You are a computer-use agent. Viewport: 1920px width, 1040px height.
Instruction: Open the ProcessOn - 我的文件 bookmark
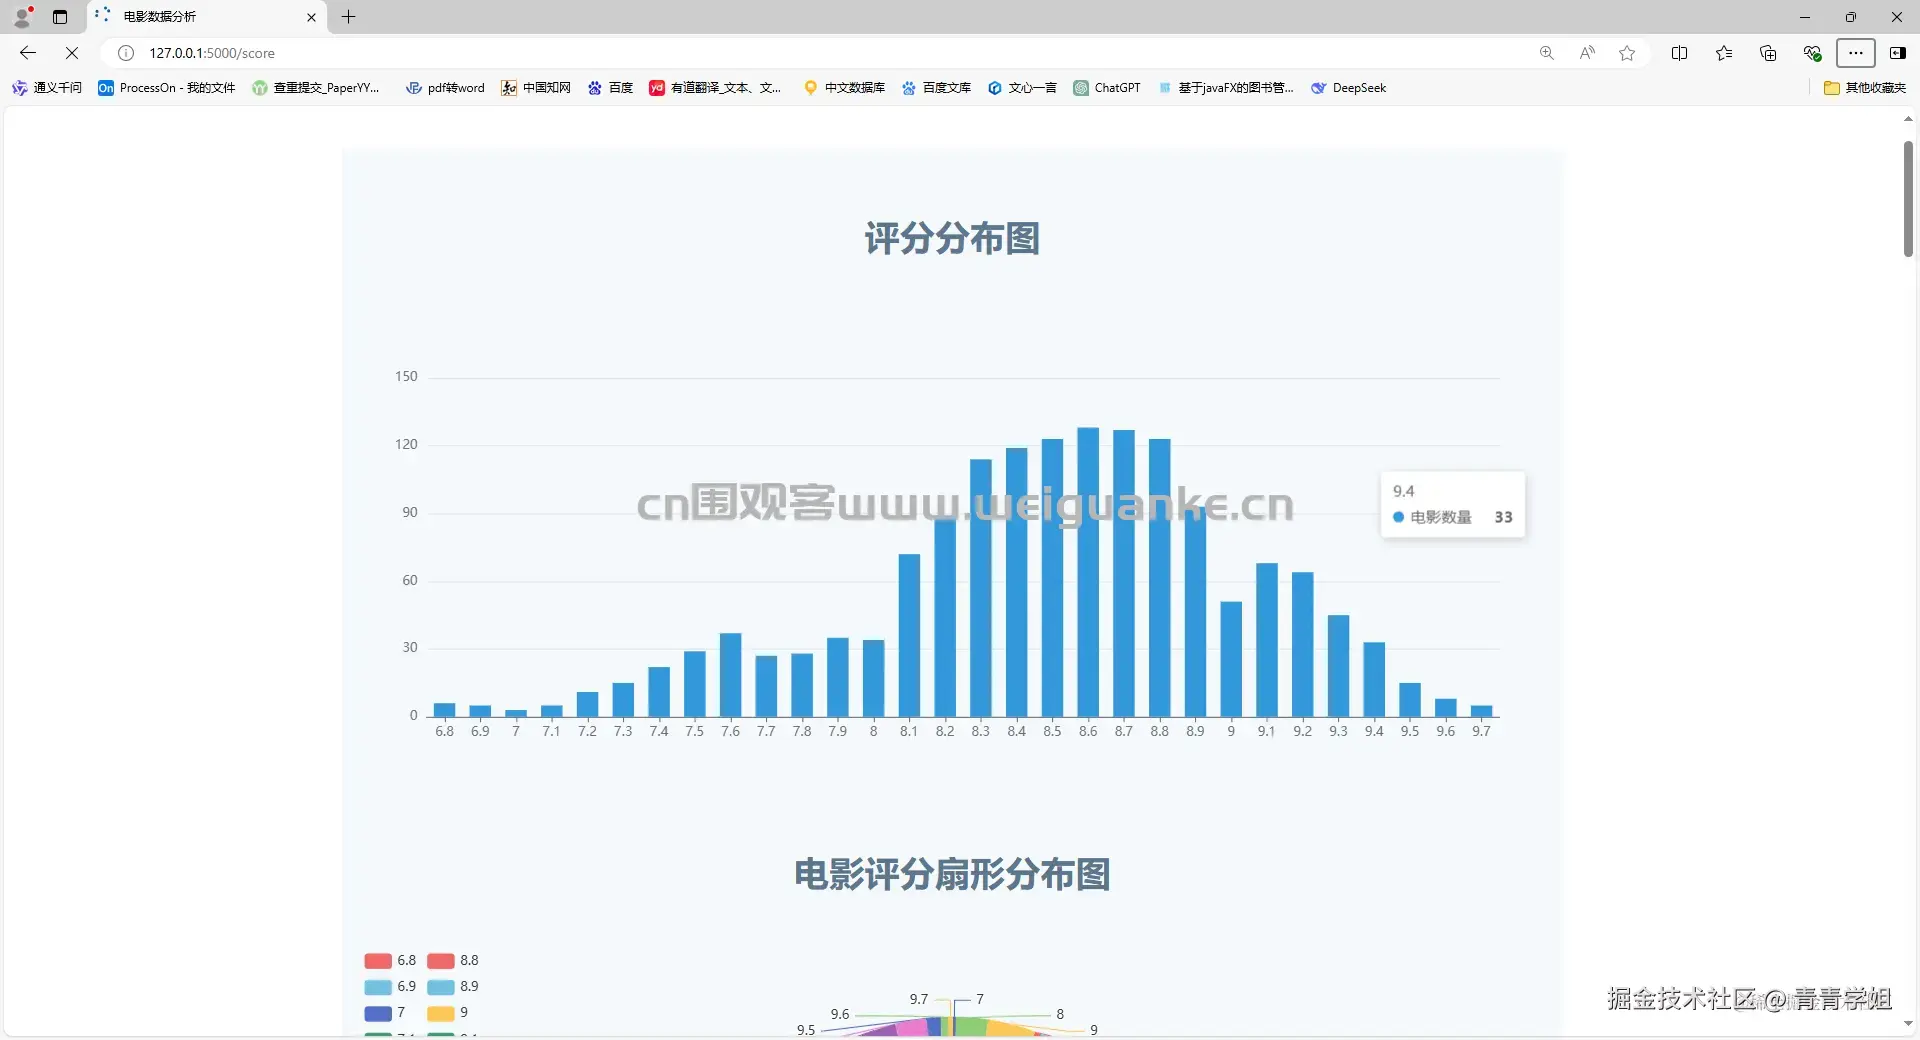[166, 88]
